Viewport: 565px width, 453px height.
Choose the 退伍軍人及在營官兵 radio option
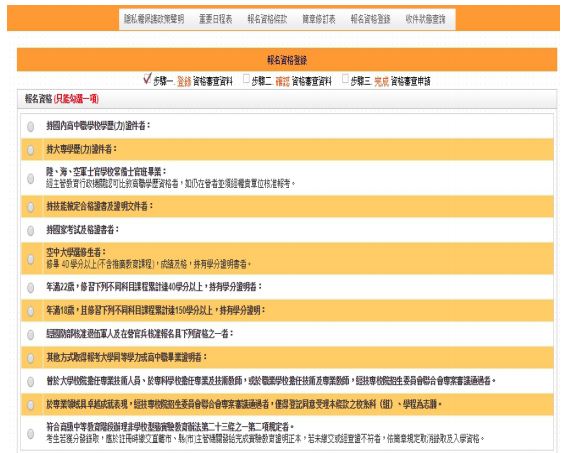coord(31,334)
